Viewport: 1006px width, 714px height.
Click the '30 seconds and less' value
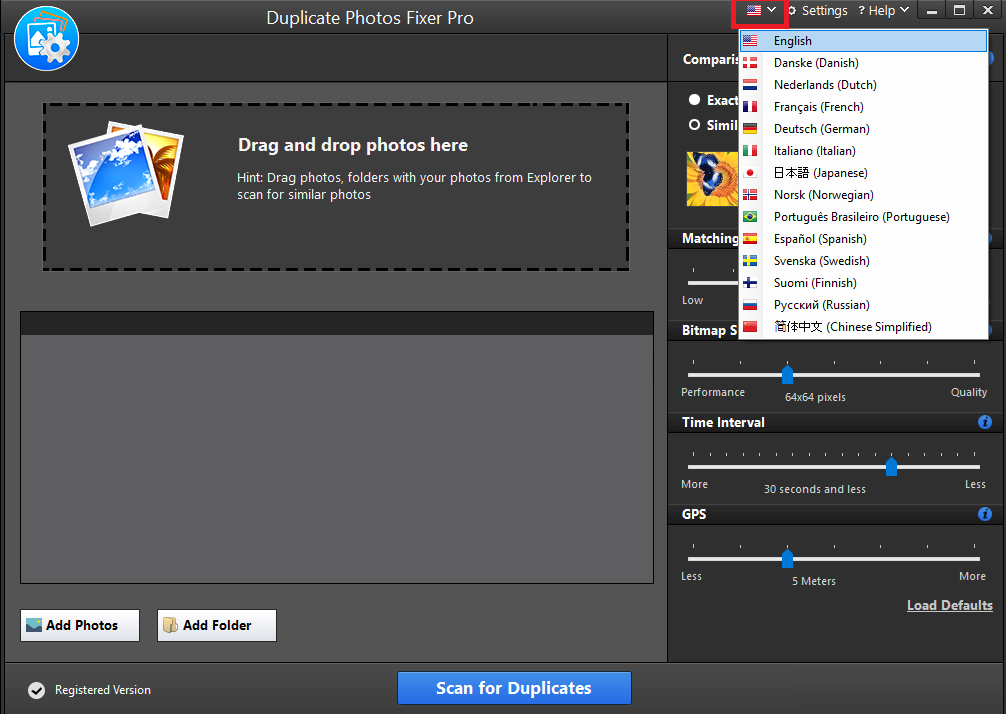[814, 489]
